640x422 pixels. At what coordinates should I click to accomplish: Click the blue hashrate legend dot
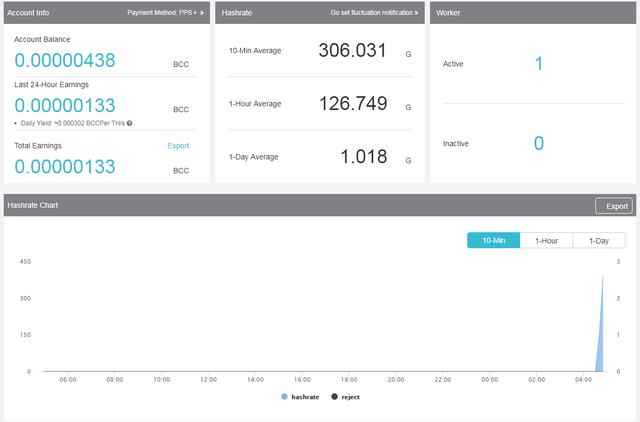[284, 397]
